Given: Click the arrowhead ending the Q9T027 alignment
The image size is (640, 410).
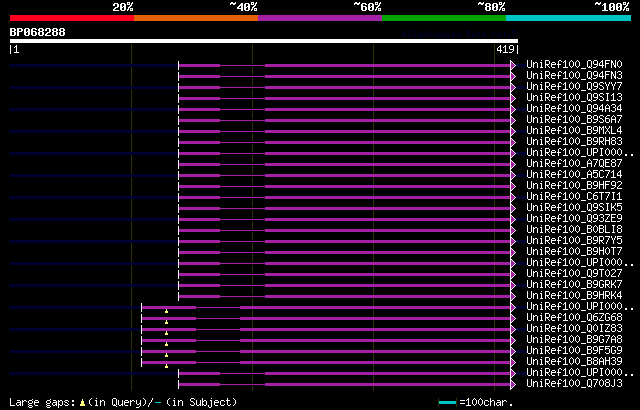Looking at the screenshot, I should point(513,275).
